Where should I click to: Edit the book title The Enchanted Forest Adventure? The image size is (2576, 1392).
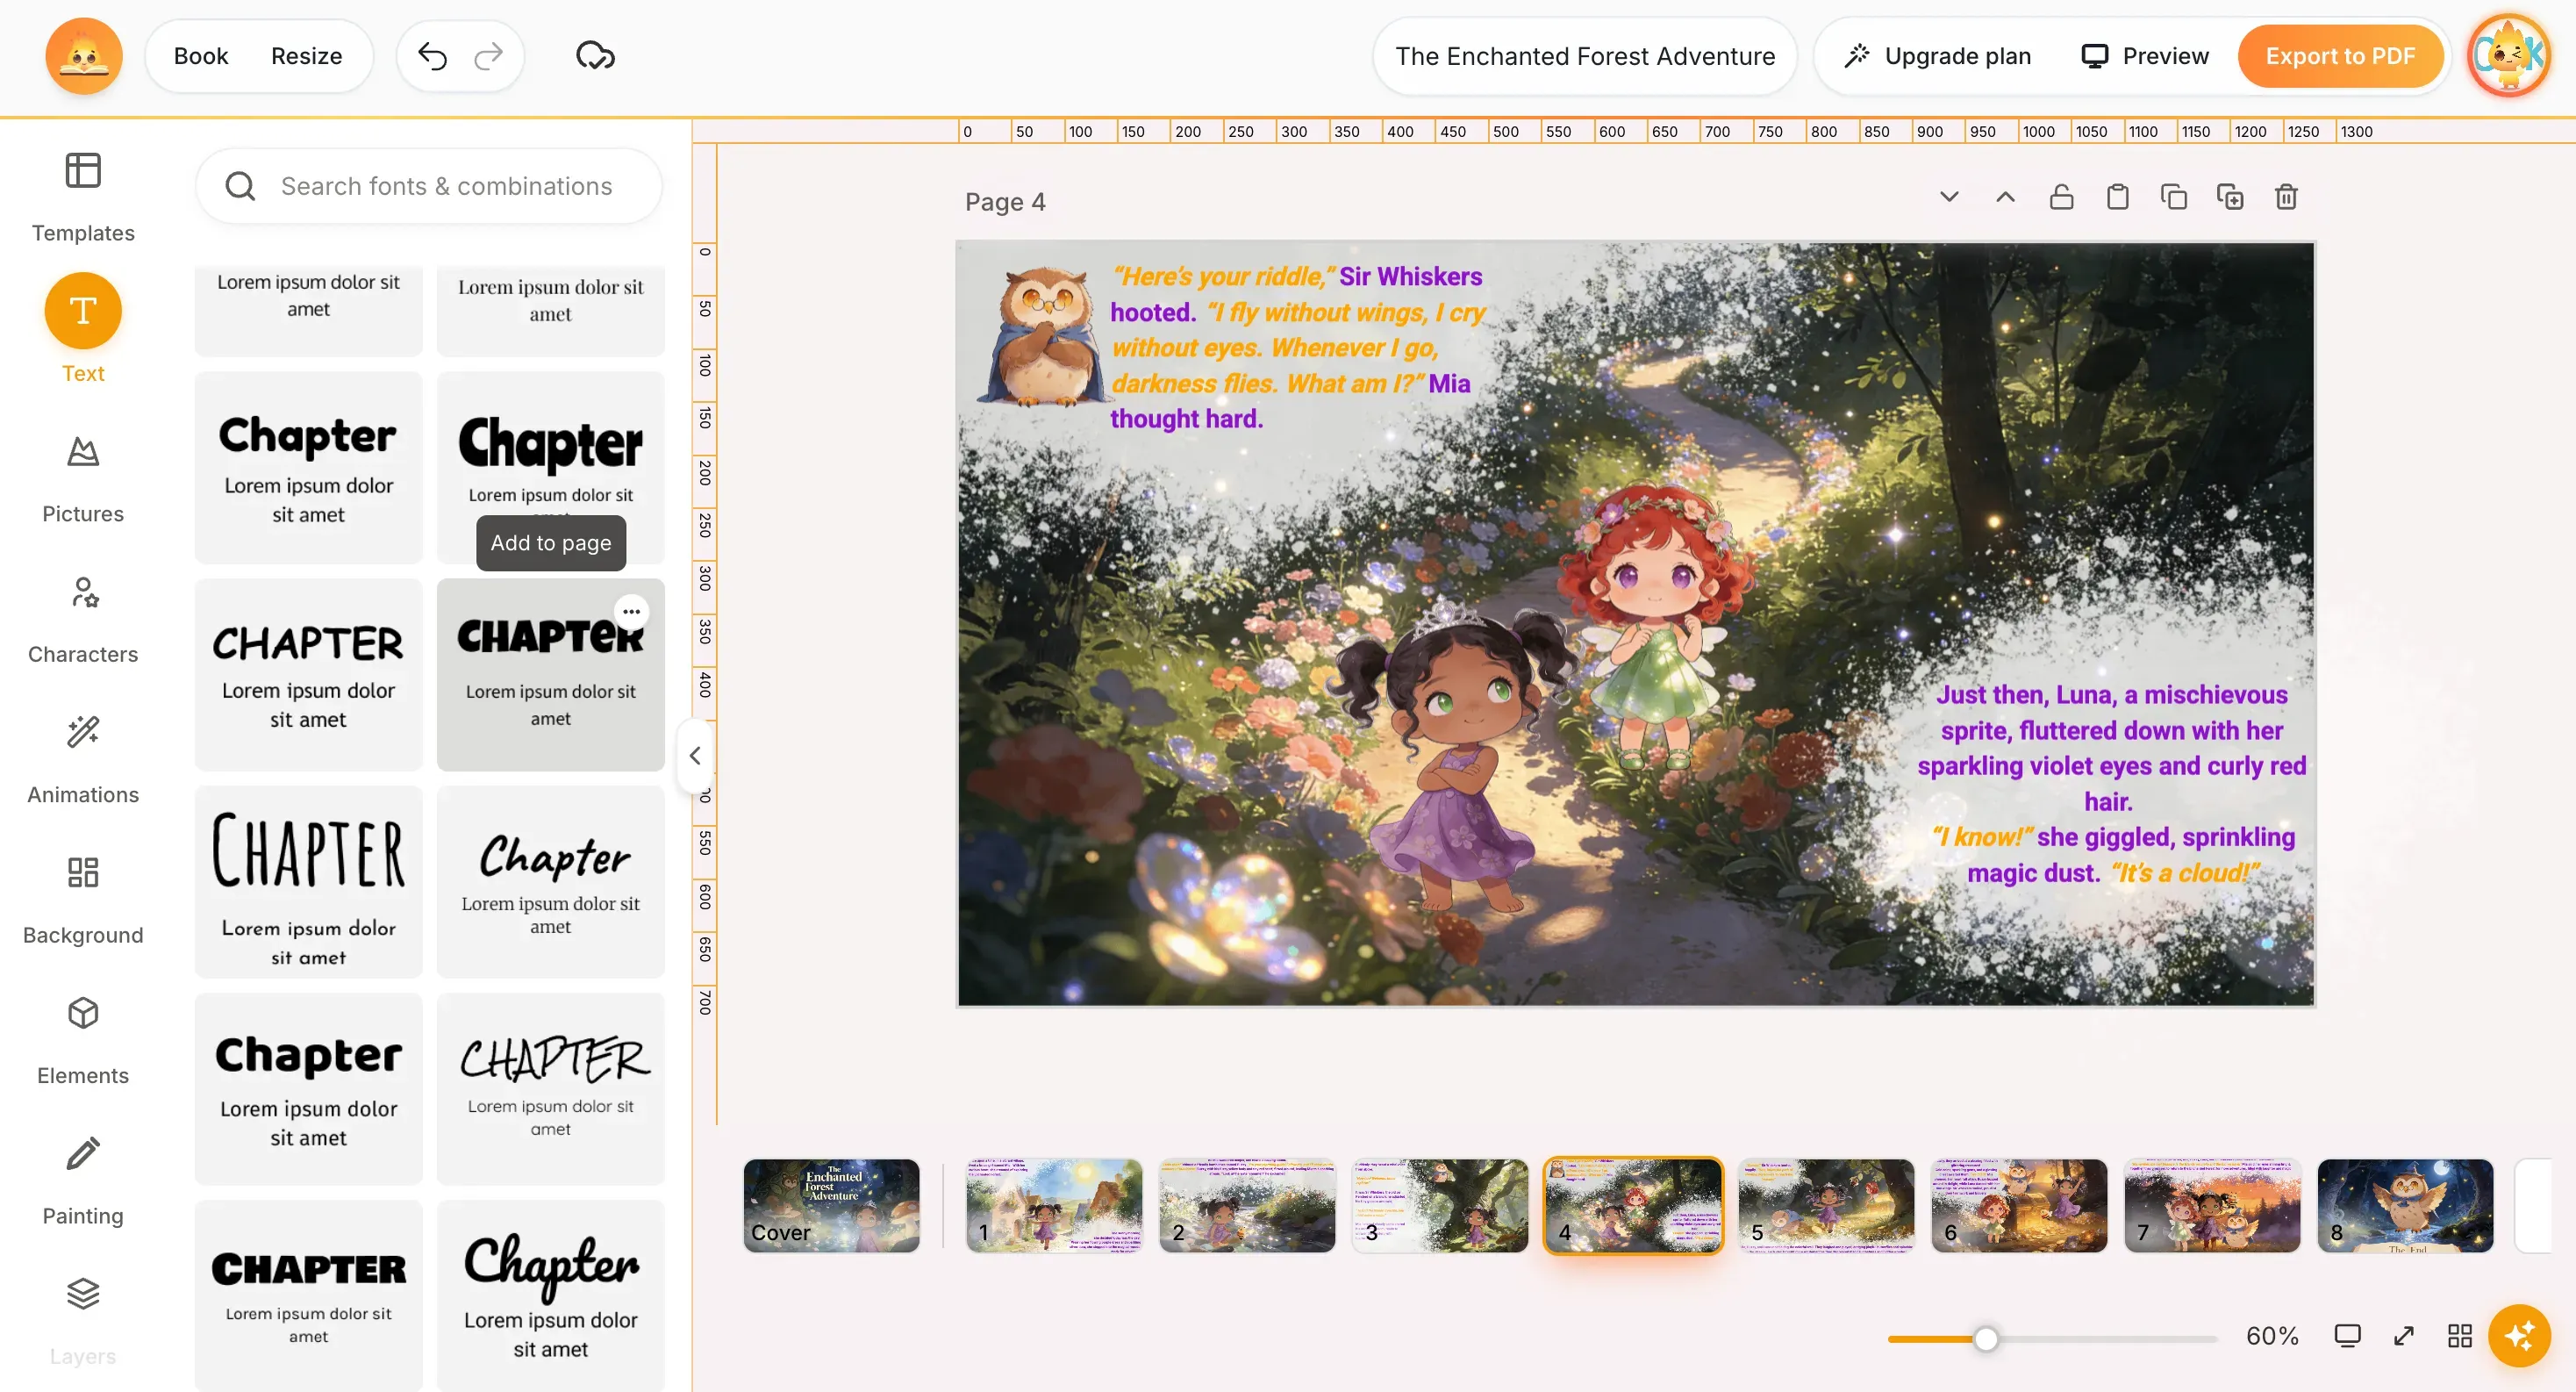pos(1585,56)
